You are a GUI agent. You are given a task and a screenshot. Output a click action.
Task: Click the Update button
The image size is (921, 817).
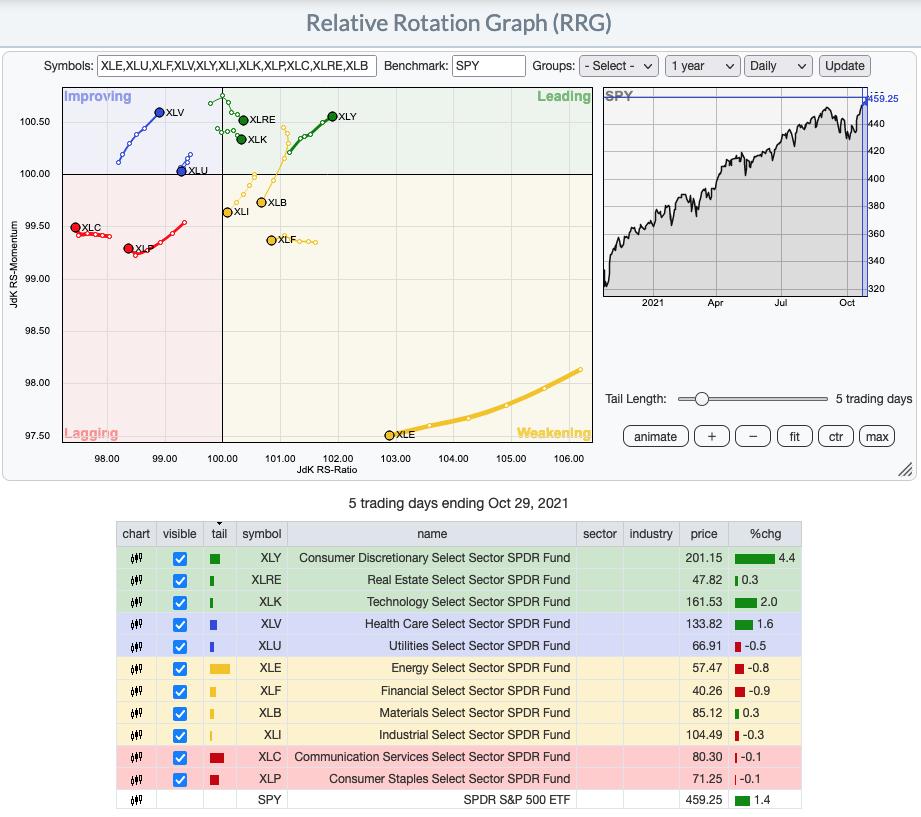pyautogui.click(x=844, y=66)
